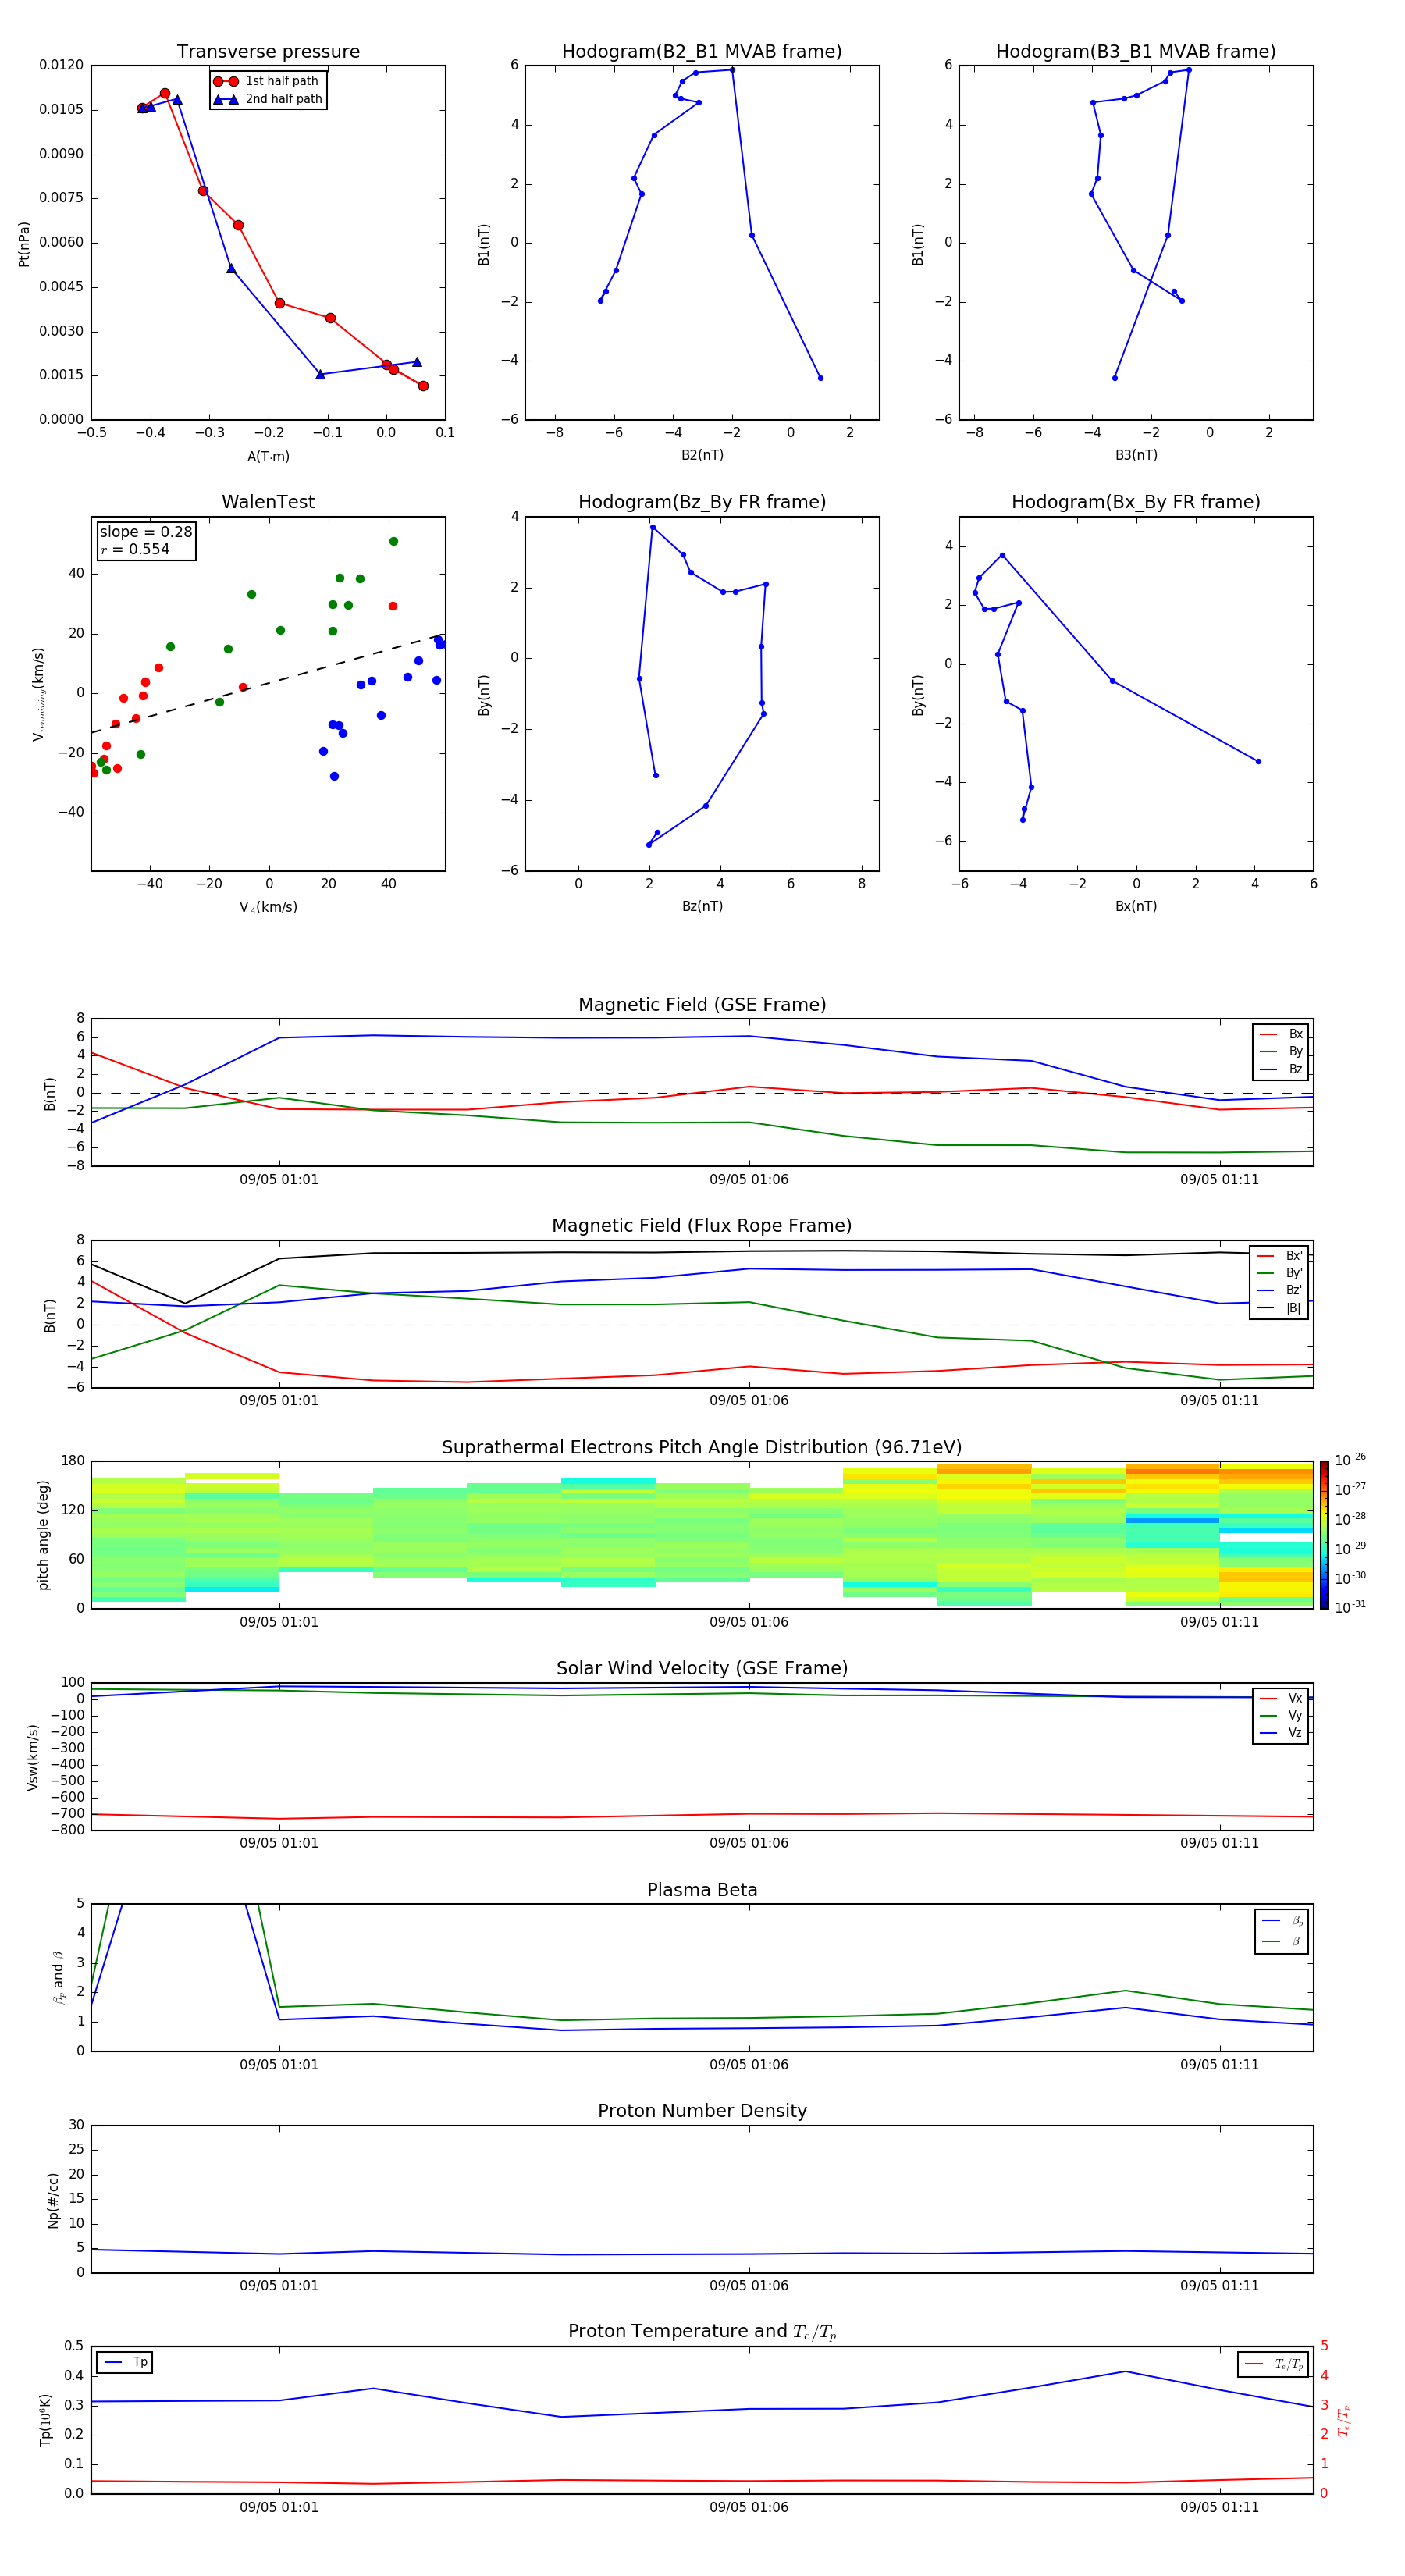Viewport: 1405px width, 2576px height.
Task: Click the "B2(nT)" x-axis label
Action: (x=702, y=455)
